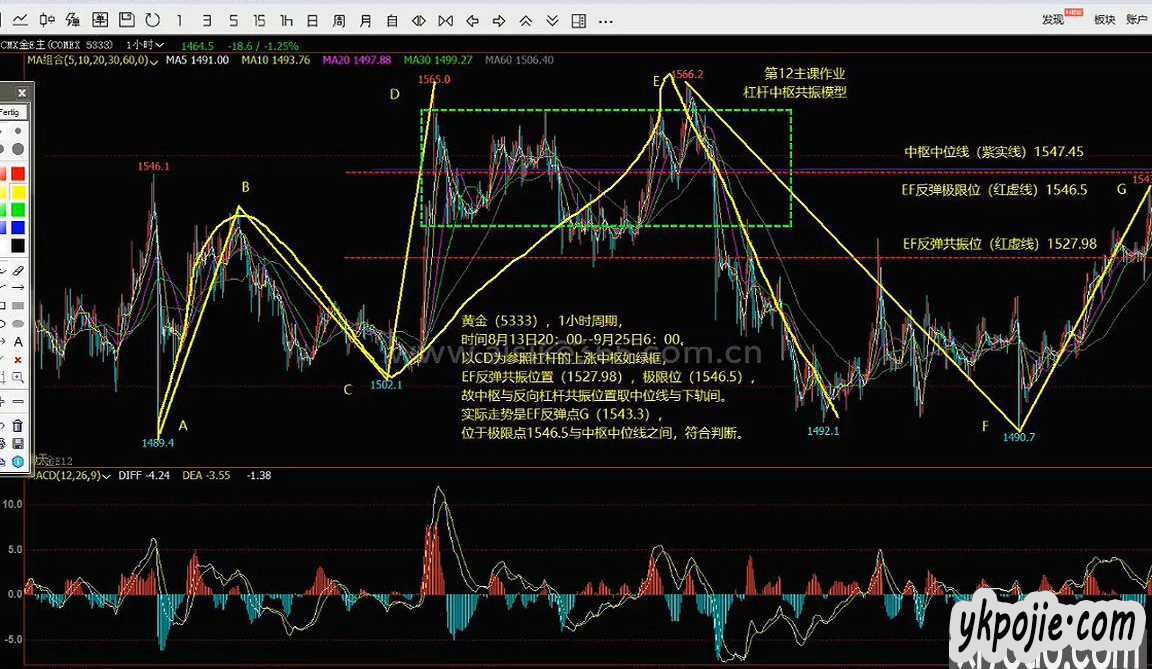The width and height of the screenshot is (1152, 669).
Task: Choose the small dot brush size
Action: click(18, 131)
